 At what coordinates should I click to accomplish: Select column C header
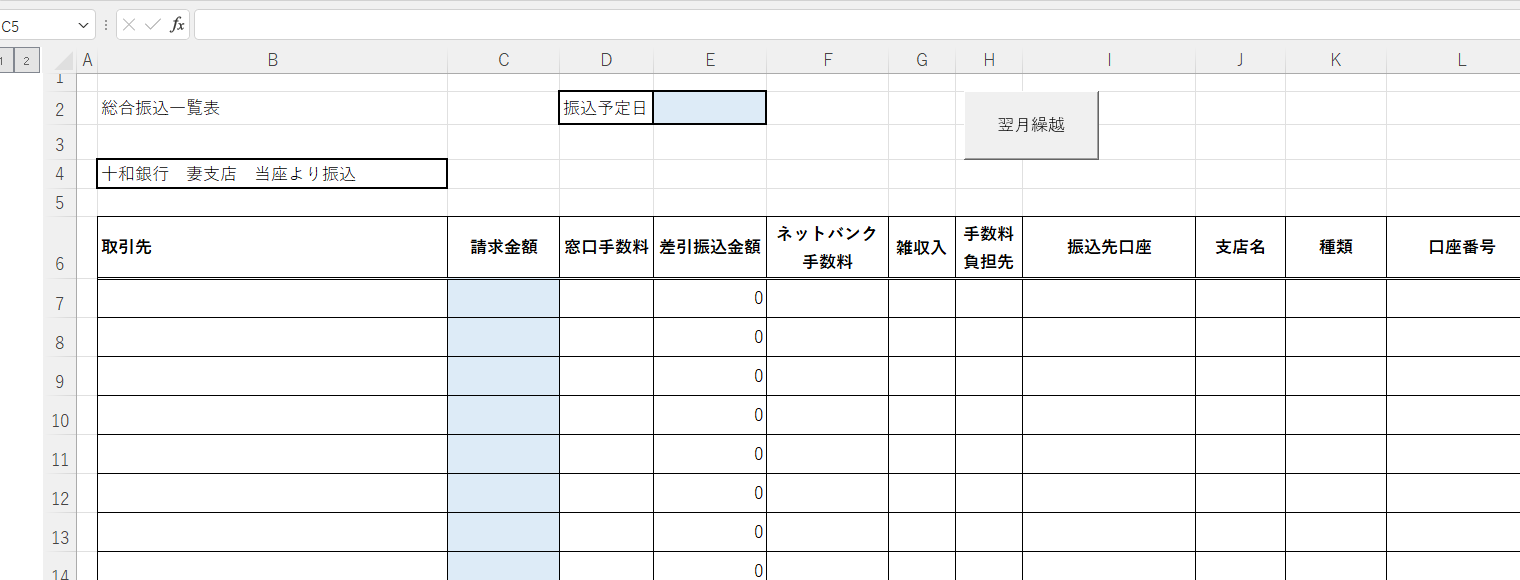pyautogui.click(x=503, y=60)
